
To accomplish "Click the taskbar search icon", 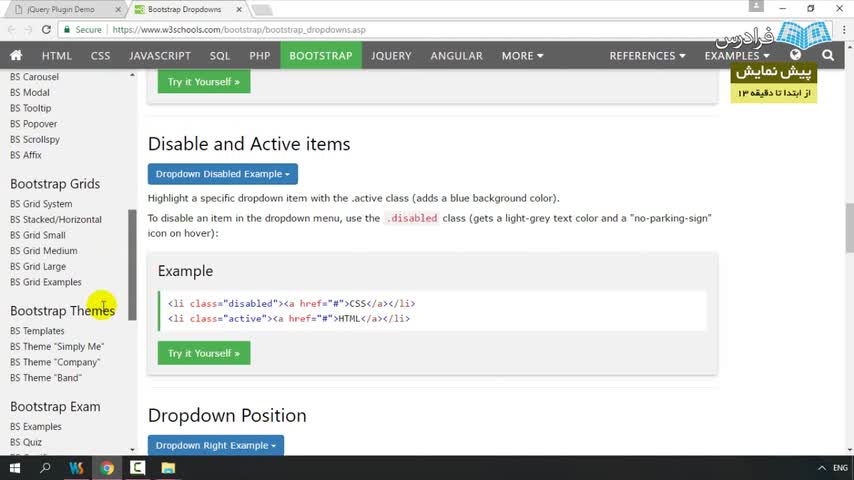I will pos(46,467).
